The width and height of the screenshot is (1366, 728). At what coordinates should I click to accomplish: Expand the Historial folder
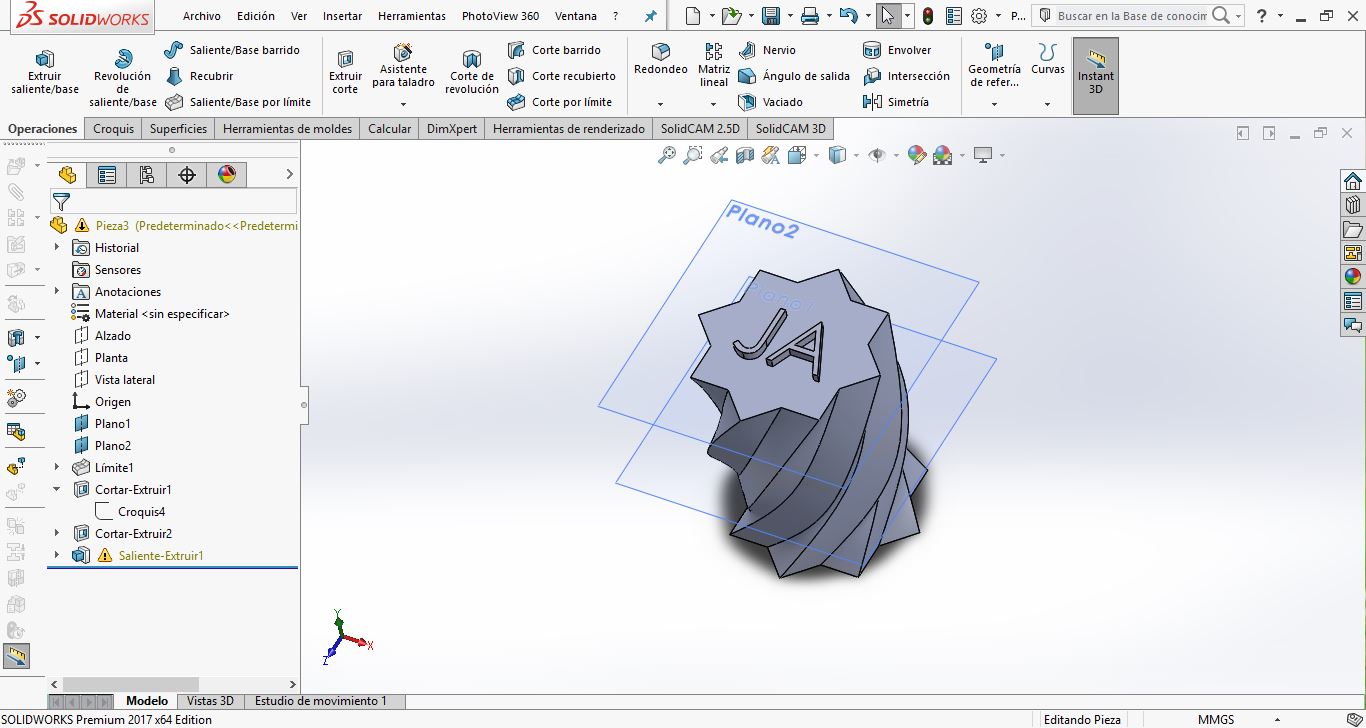[x=57, y=248]
